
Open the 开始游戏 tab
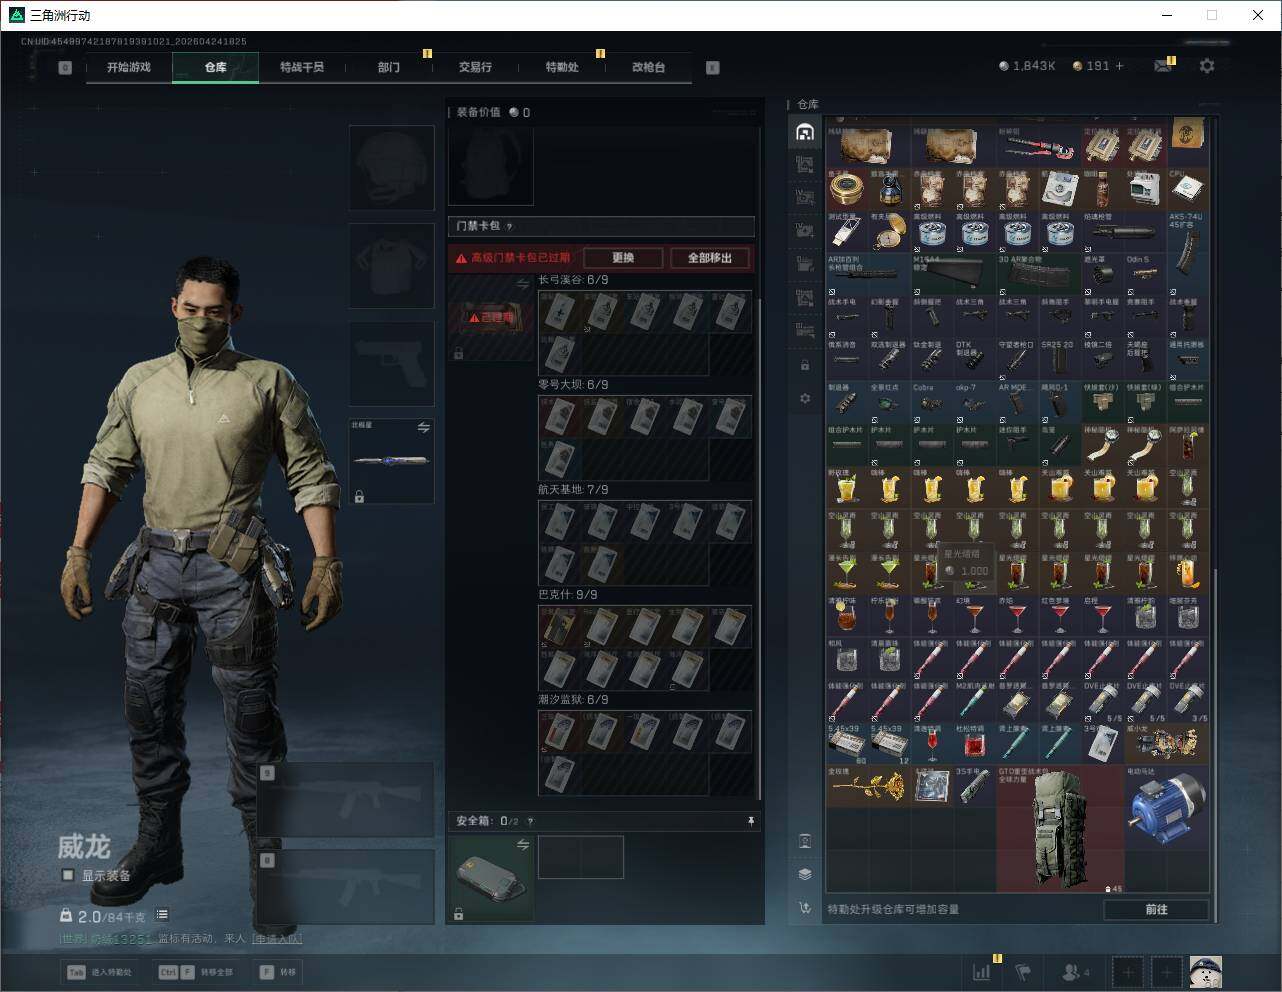[x=129, y=67]
